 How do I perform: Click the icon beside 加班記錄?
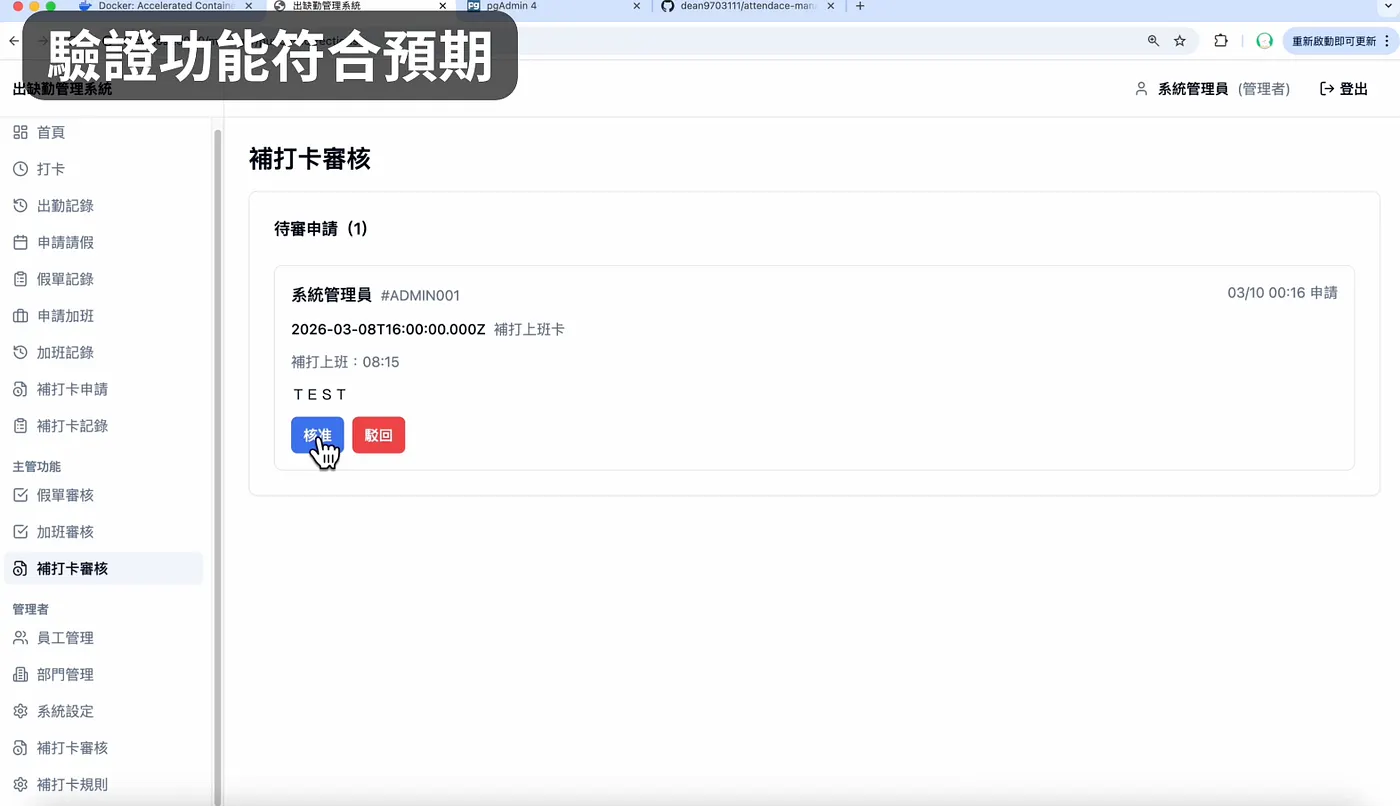[x=20, y=352]
